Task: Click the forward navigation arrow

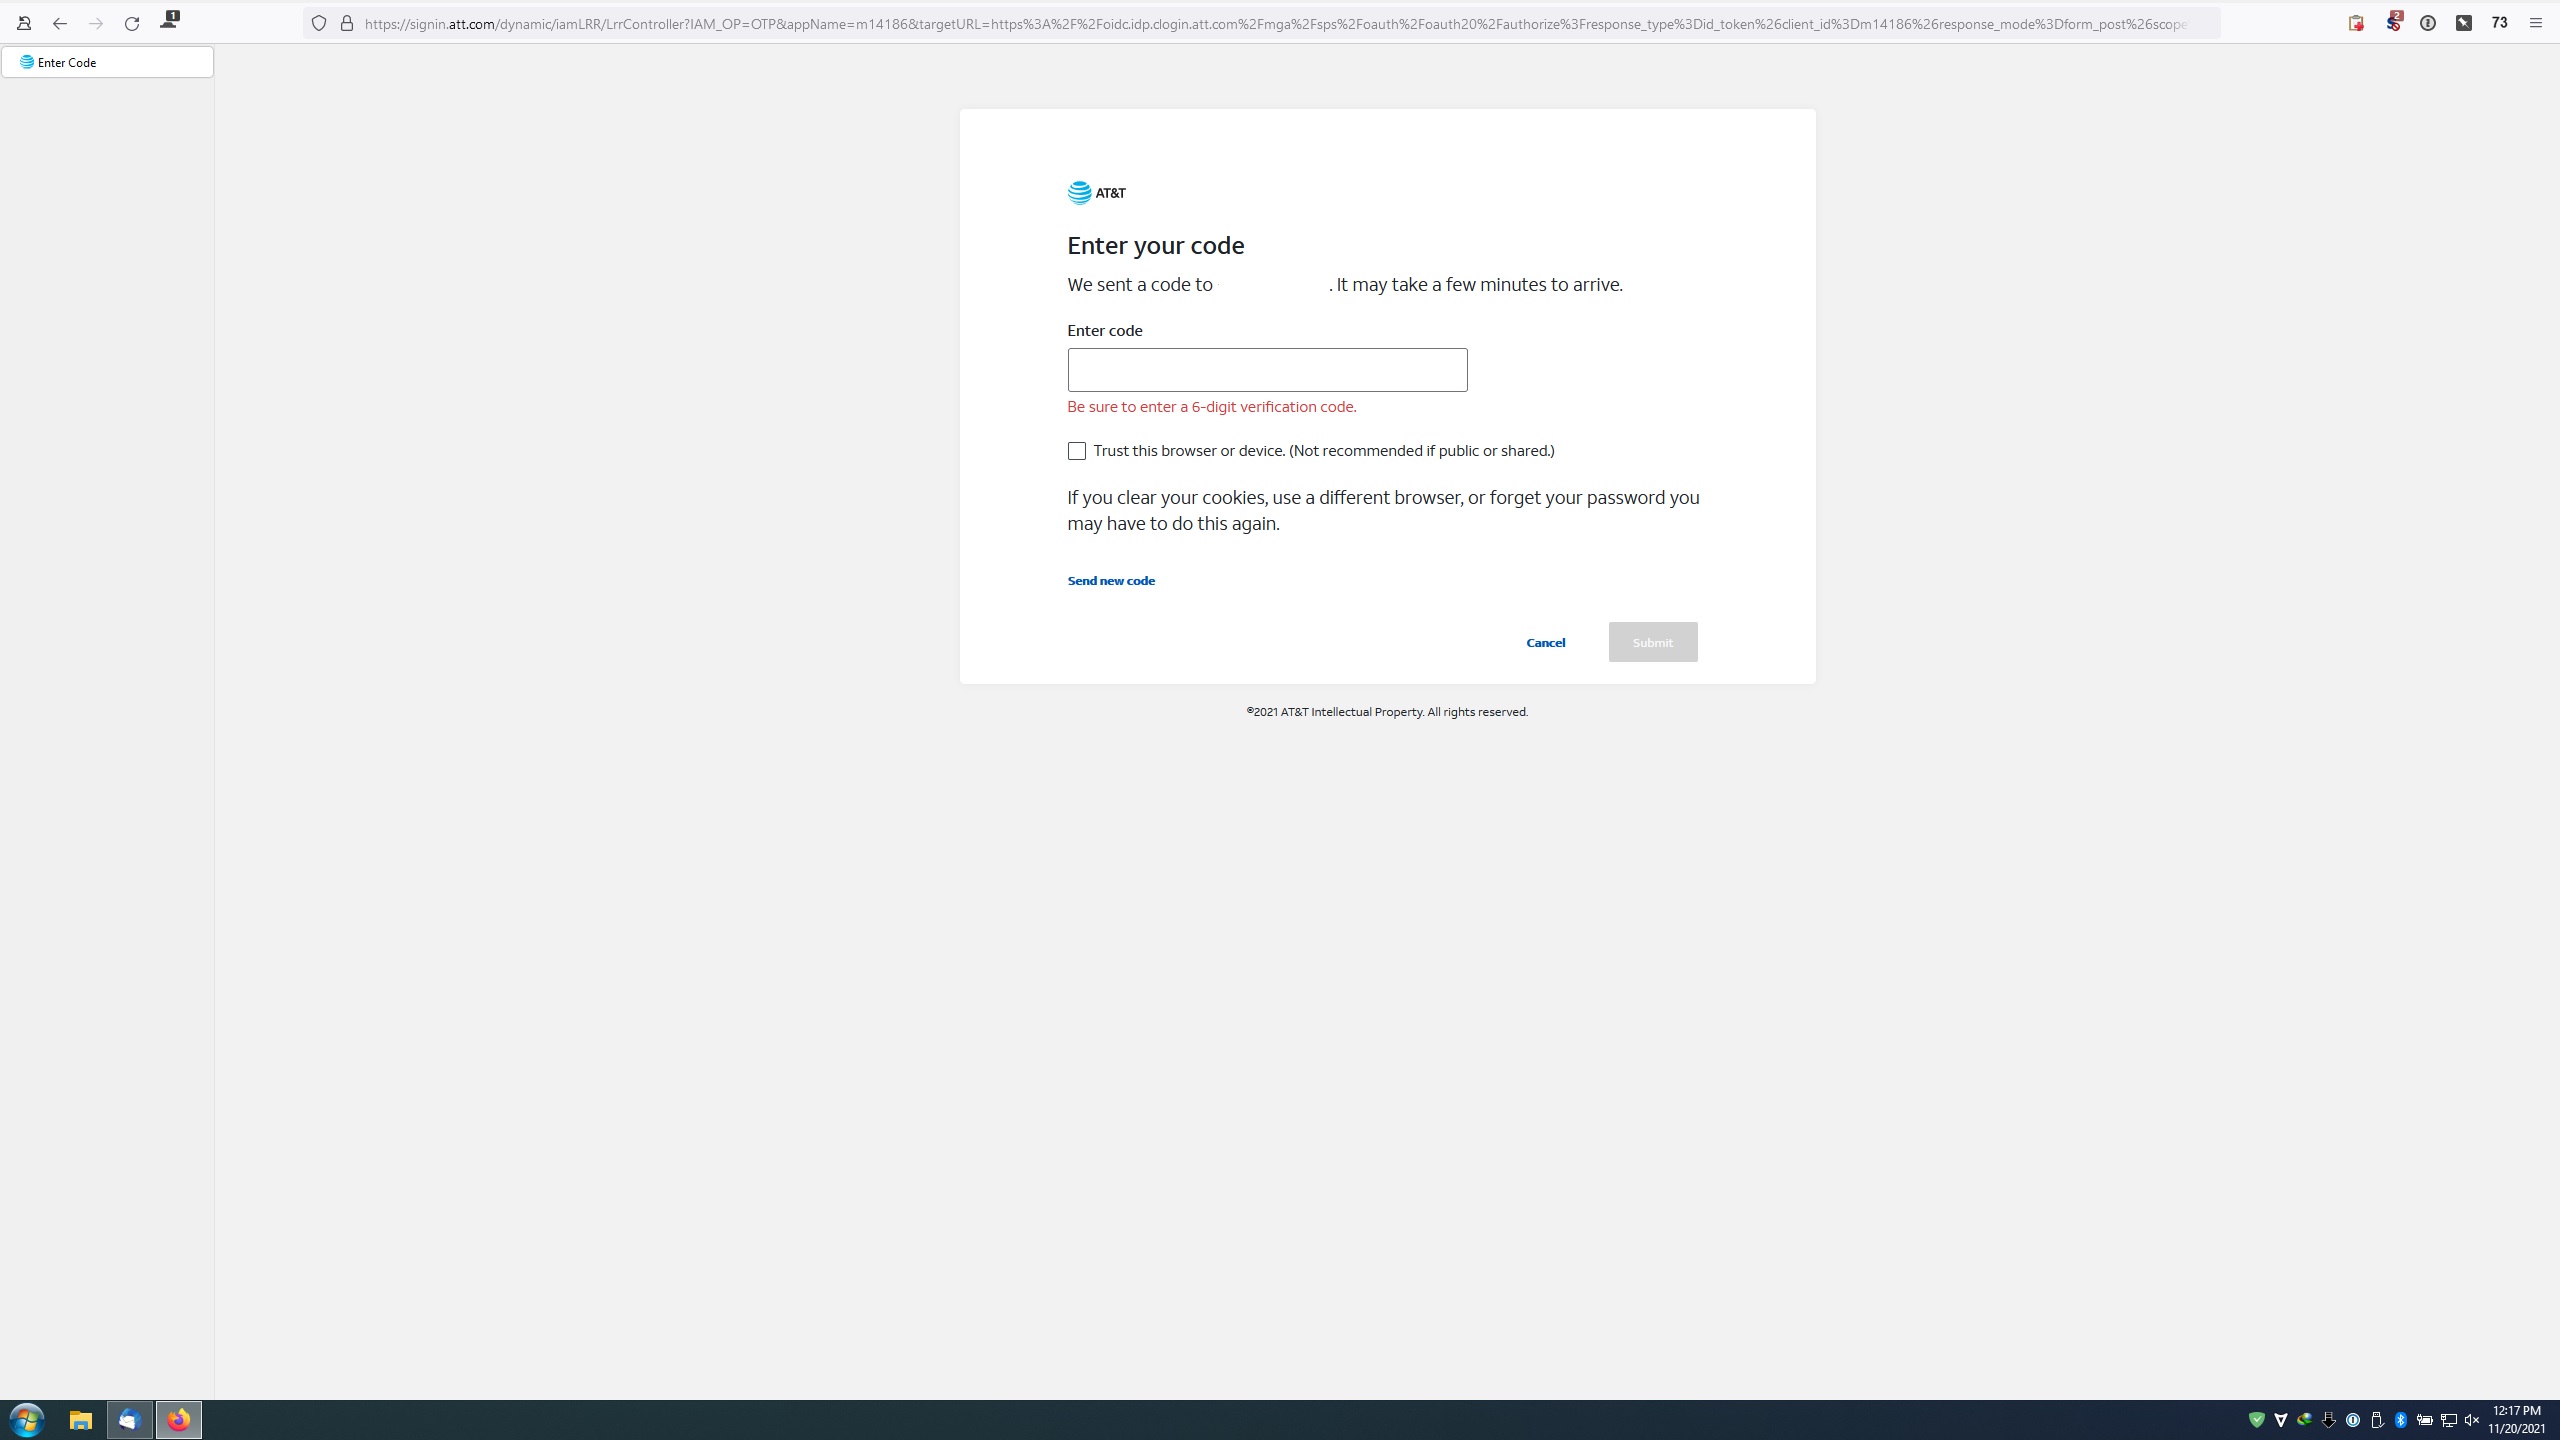Action: (x=96, y=23)
